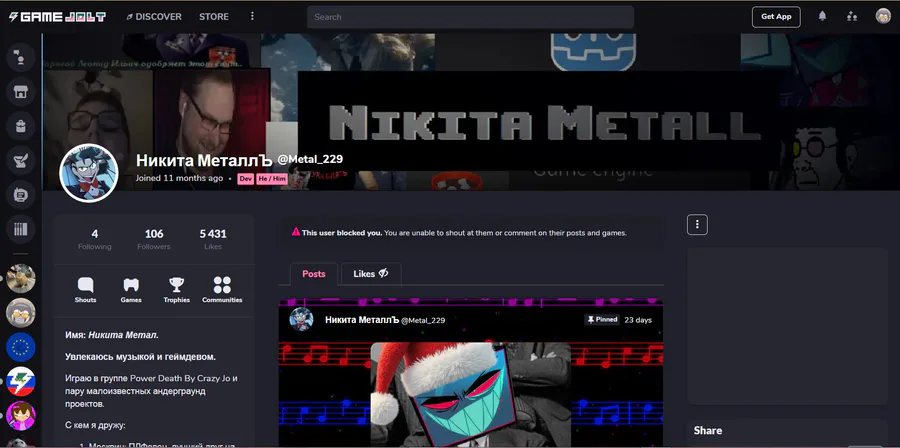View the 5 431 Likes count
The width and height of the screenshot is (900, 448).
(x=213, y=239)
